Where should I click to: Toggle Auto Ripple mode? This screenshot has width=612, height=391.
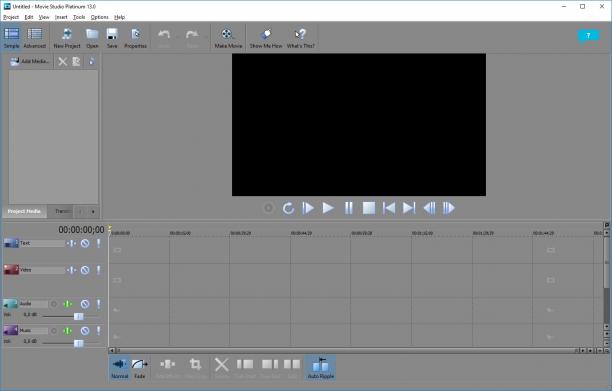tap(320, 368)
